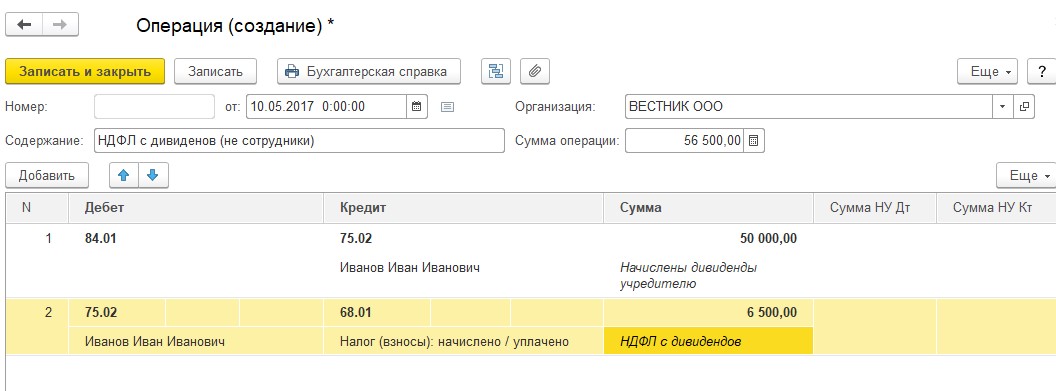1056x391 pixels.
Task: Select the НДФЛ с дивидендов cell
Action: click(x=708, y=341)
